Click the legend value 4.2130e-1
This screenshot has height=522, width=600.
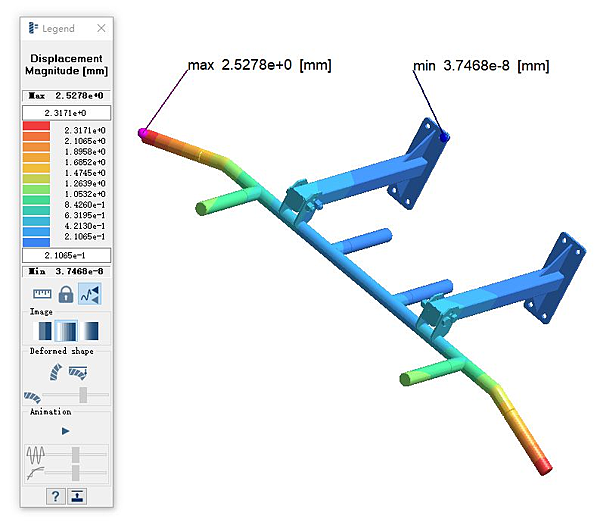coord(85,226)
